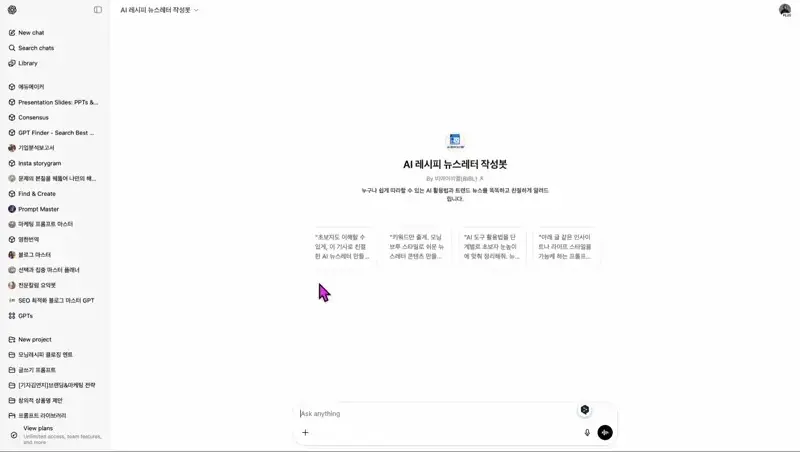
Task: Choose the starter prompt beginning '아래 글 같은 인사이'
Action: click(x=566, y=246)
